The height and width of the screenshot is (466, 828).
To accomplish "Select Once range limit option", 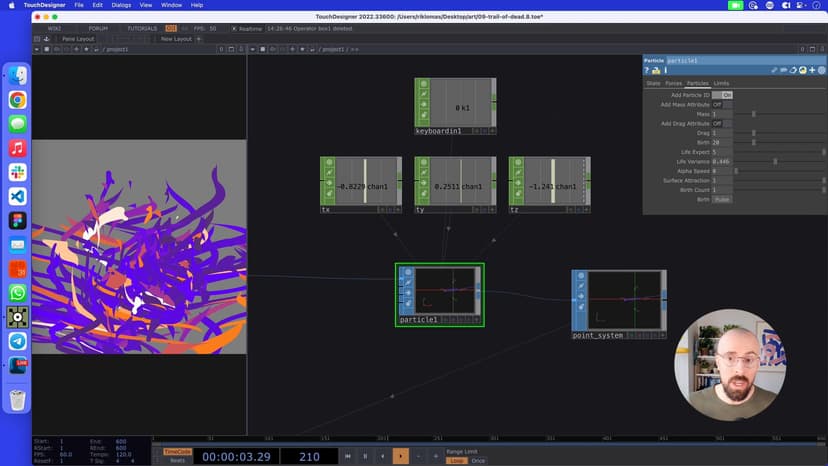I will click(478, 460).
